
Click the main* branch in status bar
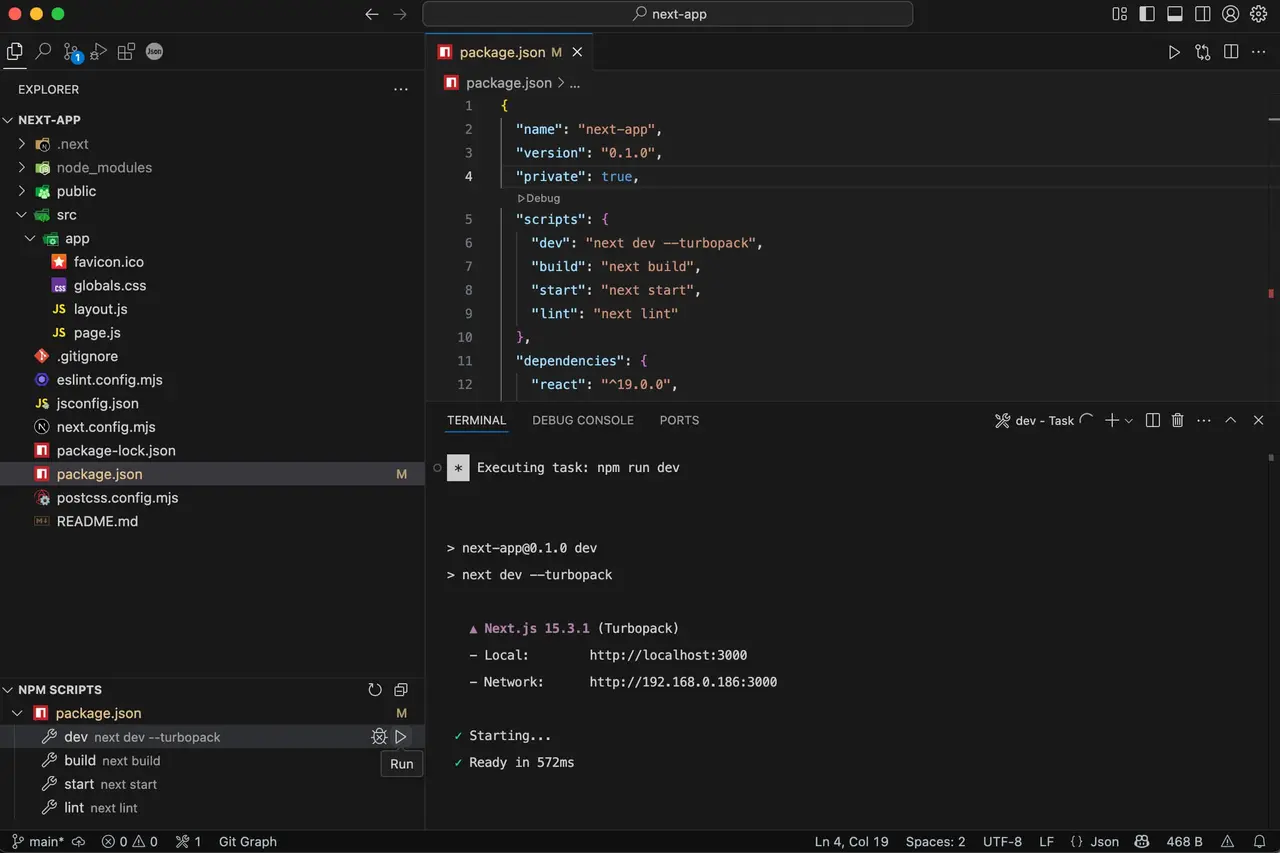[38, 842]
